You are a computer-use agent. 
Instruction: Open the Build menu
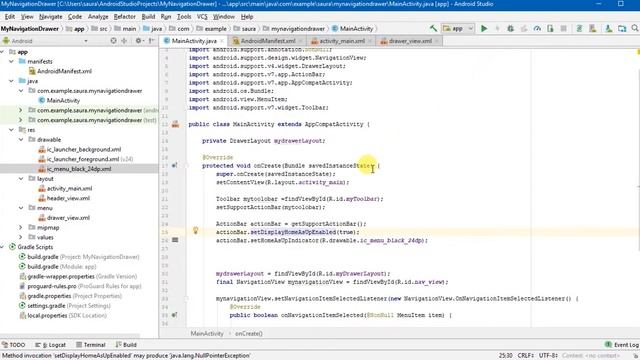(148, 17)
